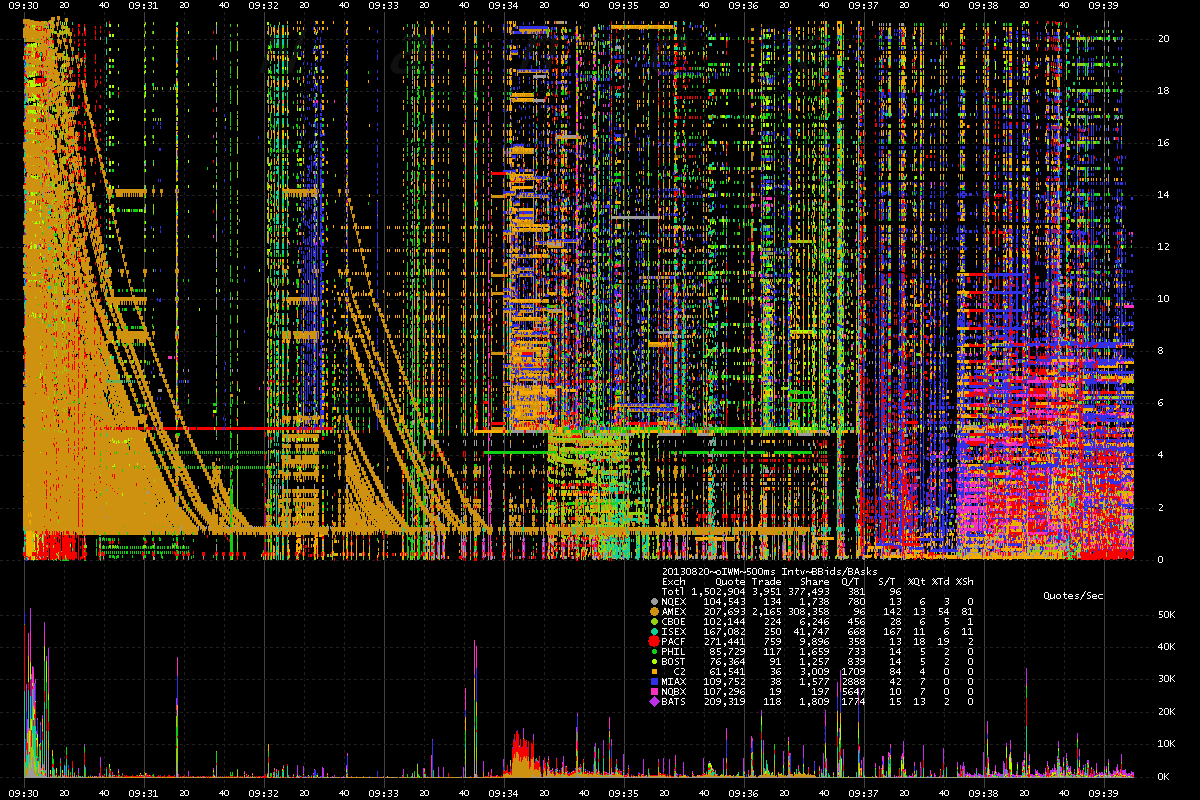This screenshot has height=800, width=1200.
Task: Click 09:30 marker on bottom time axis
Action: (x=24, y=793)
